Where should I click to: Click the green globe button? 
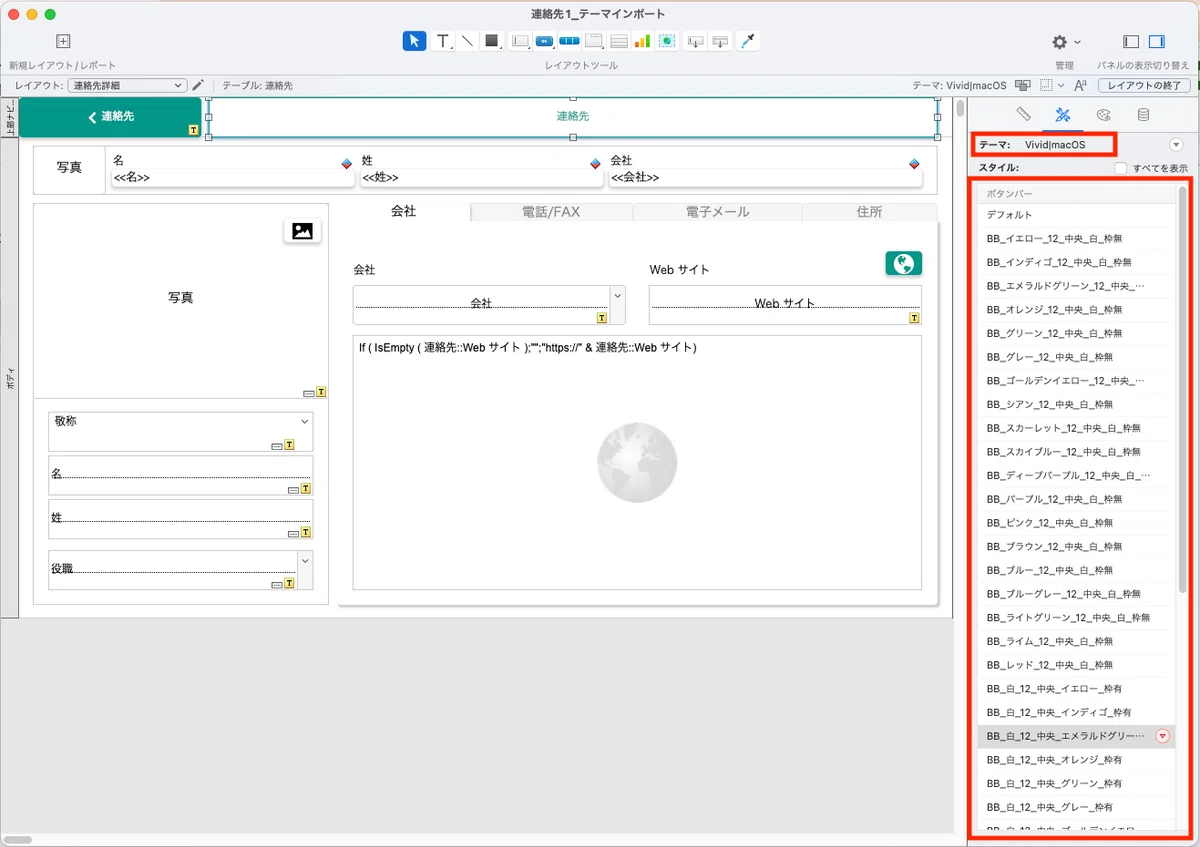click(x=904, y=263)
